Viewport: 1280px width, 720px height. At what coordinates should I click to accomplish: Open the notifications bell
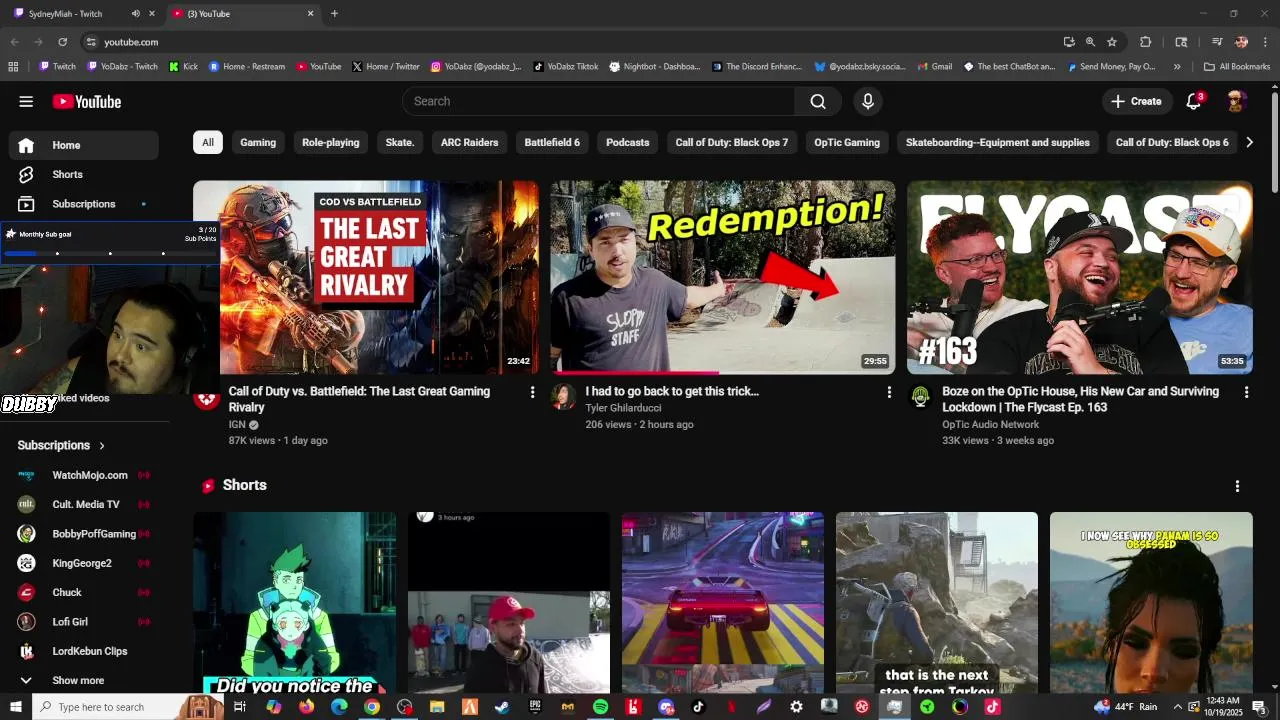(1193, 101)
